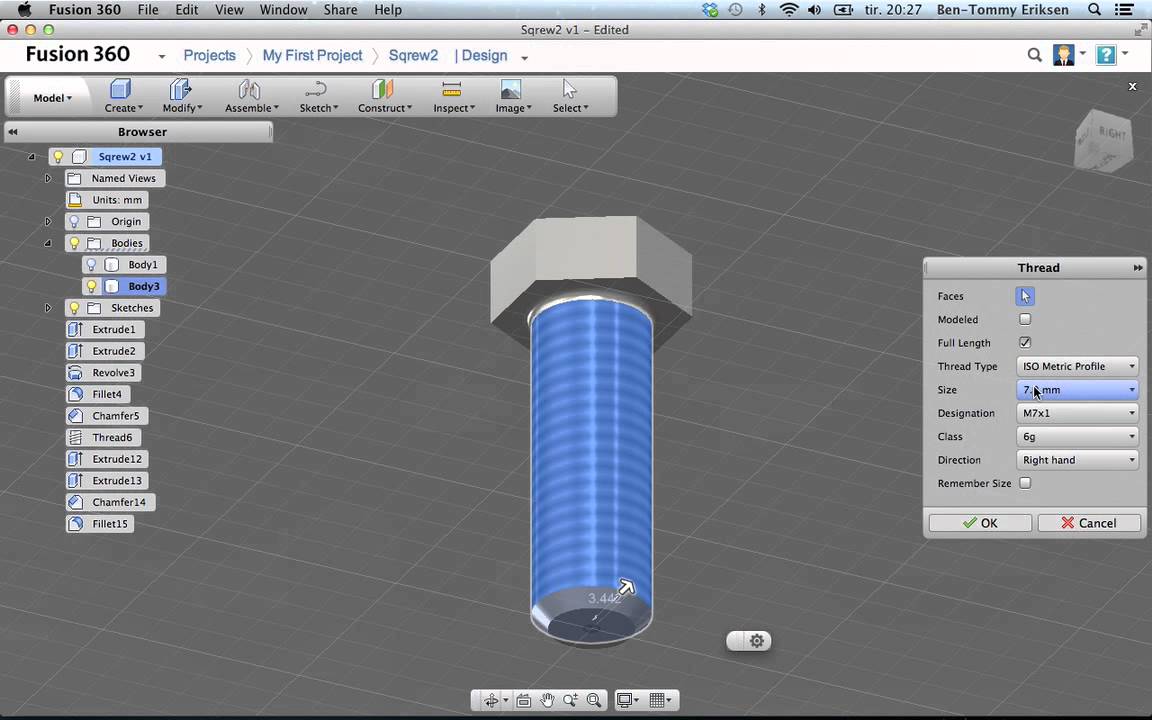
Task: Expand the Sketches folder arrow
Action: 48,308
